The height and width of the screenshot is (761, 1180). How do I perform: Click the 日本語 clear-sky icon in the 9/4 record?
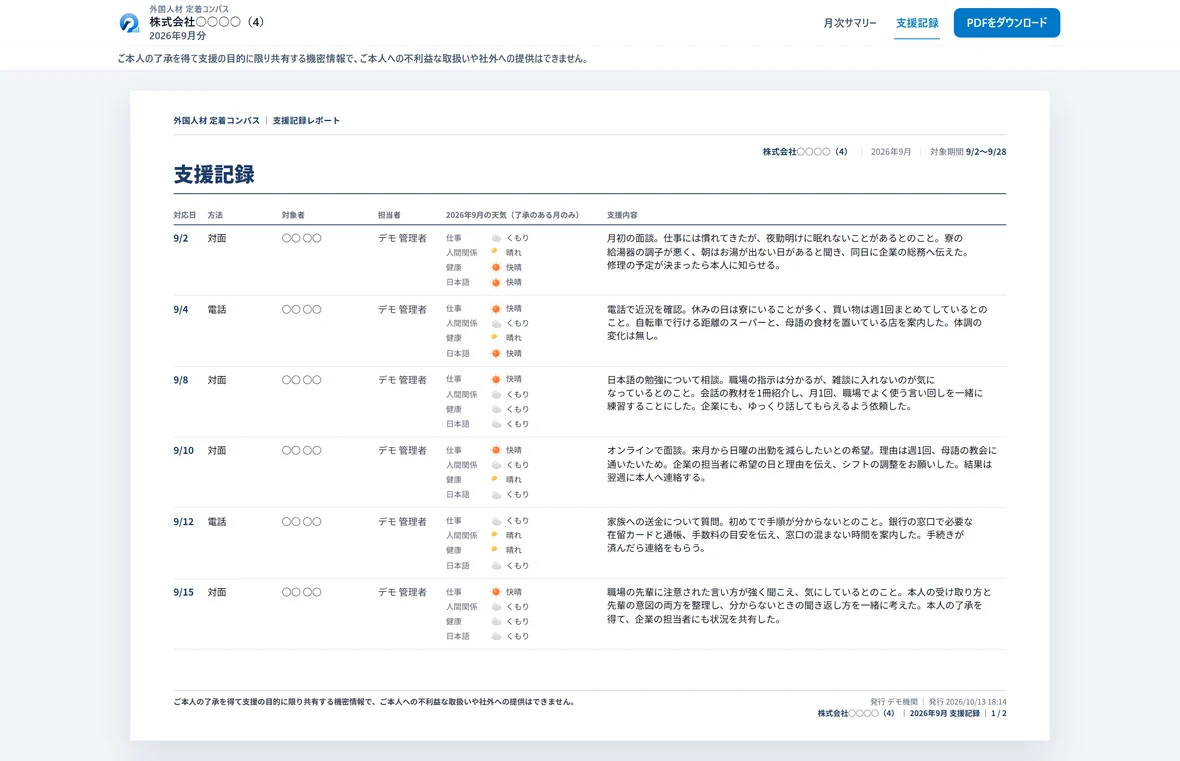[496, 353]
